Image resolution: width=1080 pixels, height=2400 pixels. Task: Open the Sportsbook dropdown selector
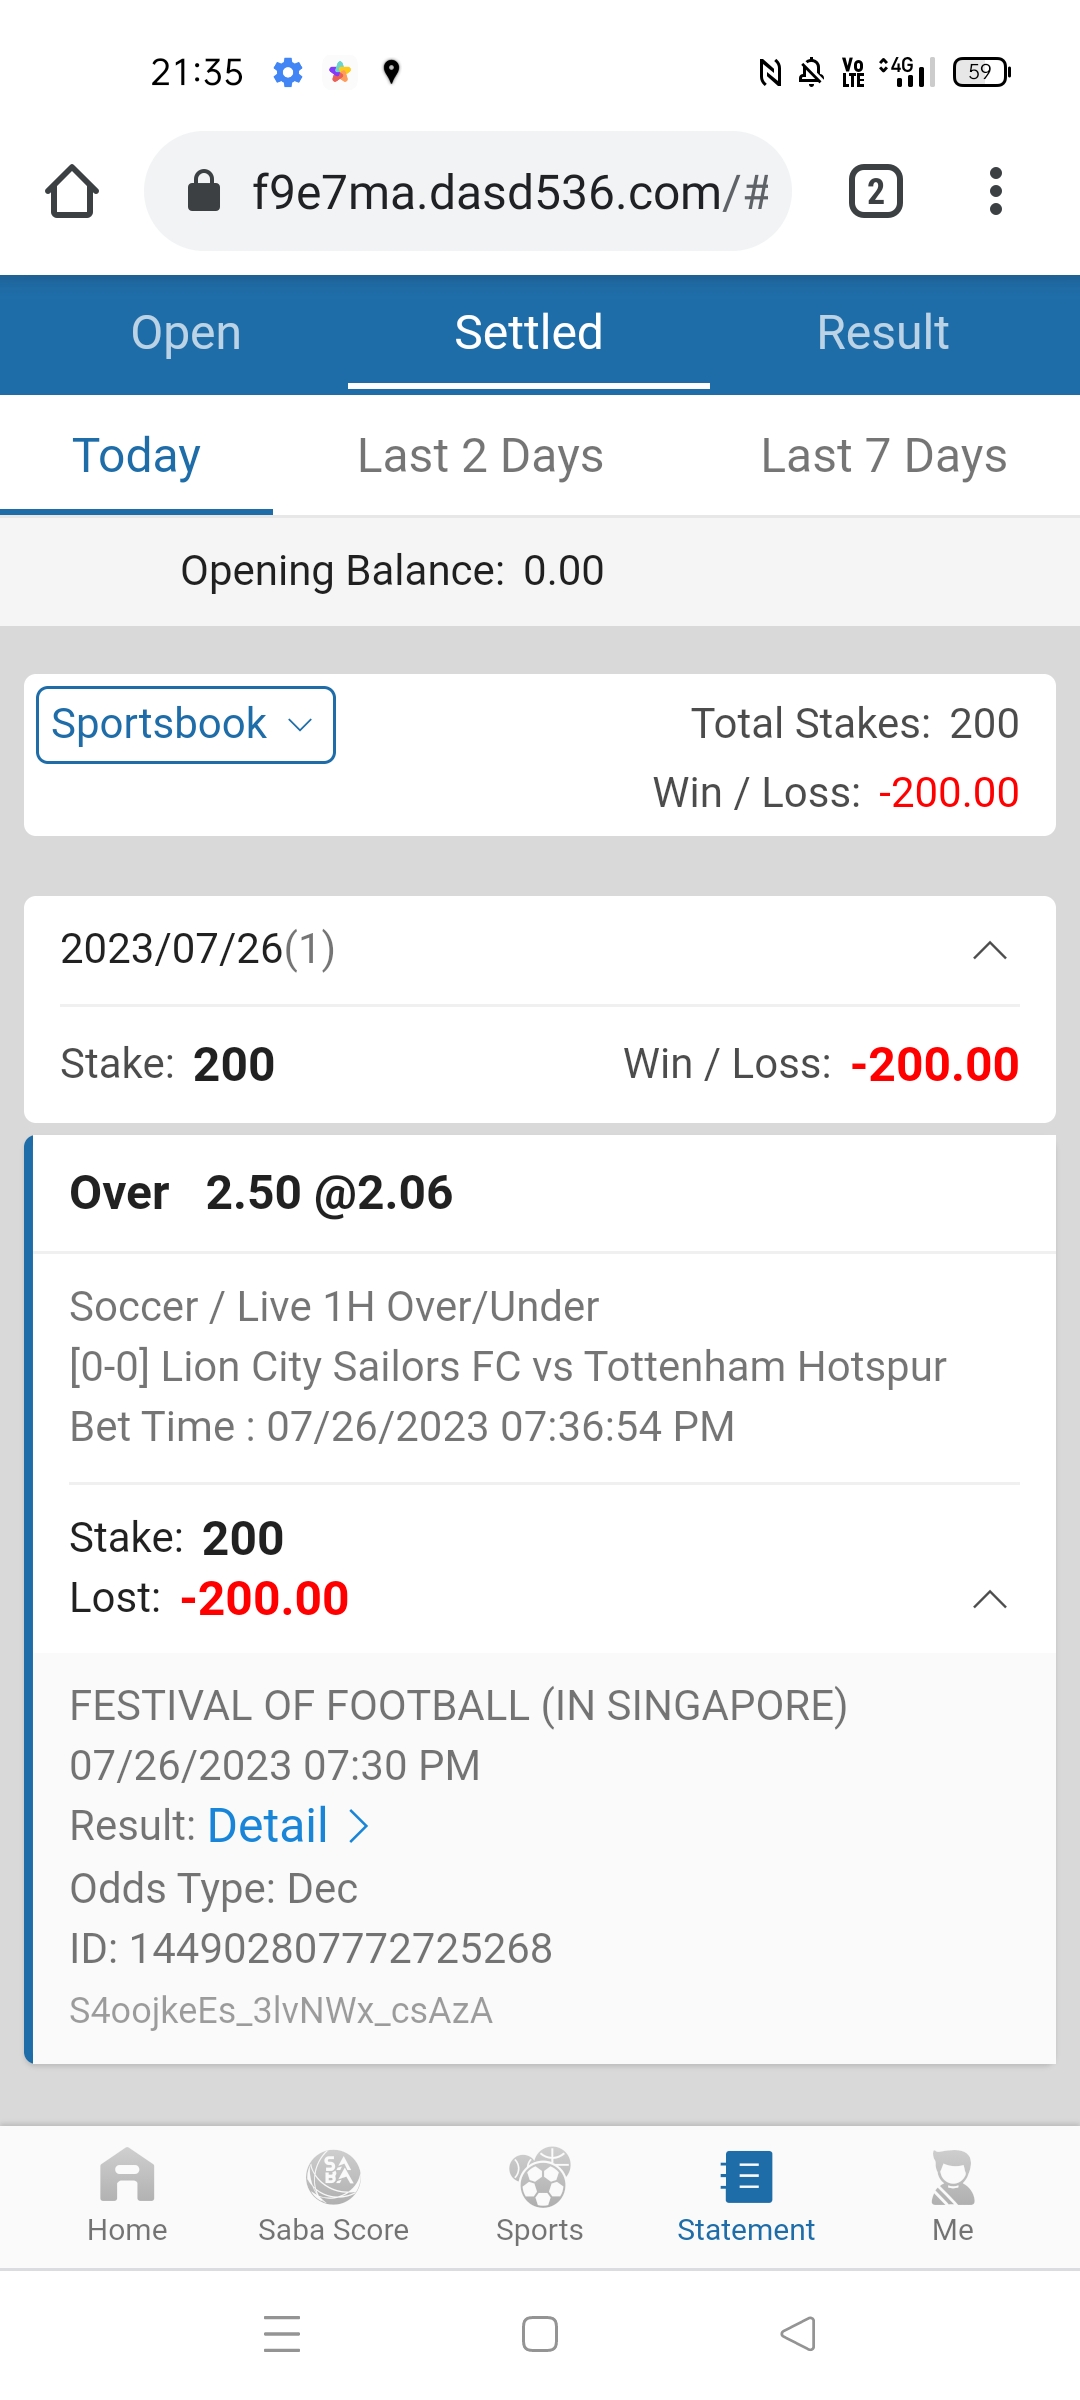(186, 725)
